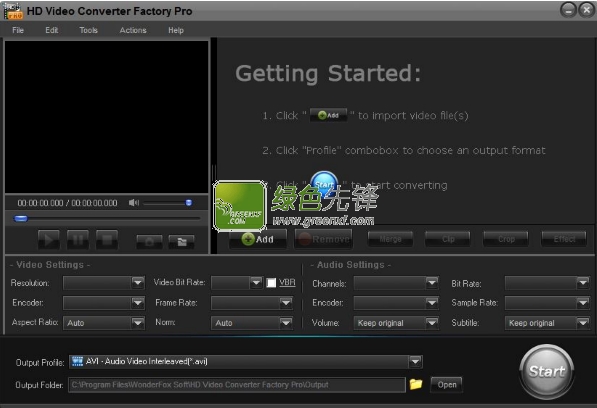This screenshot has height=408, width=597.
Task: Enable the VBR checkbox
Action: (x=271, y=283)
